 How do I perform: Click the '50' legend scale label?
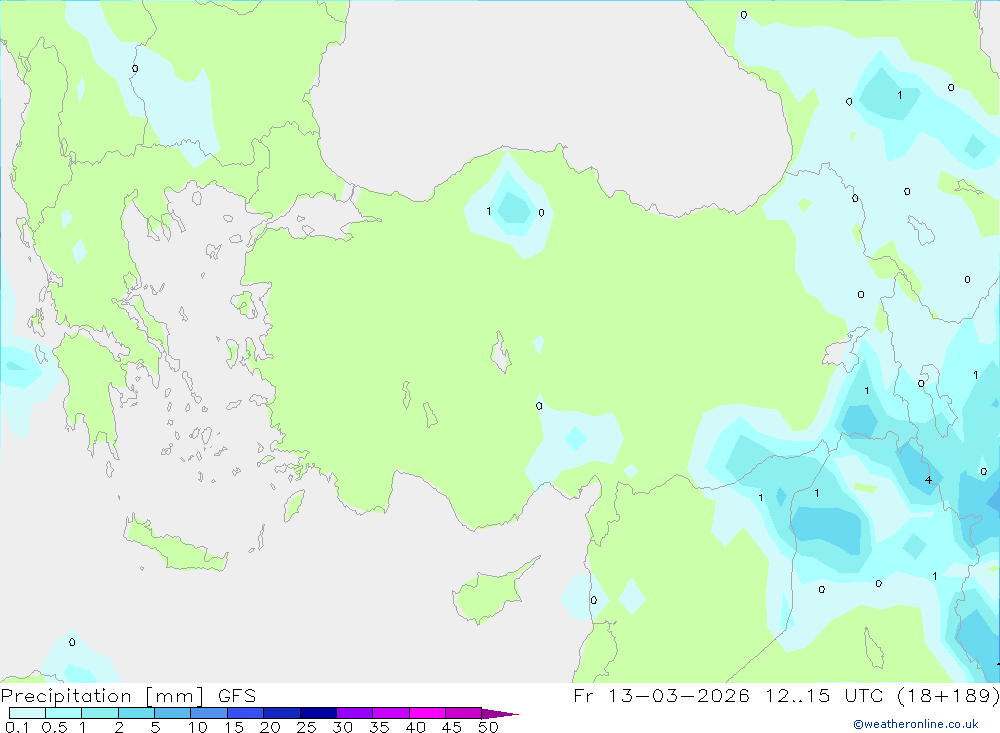point(488,727)
